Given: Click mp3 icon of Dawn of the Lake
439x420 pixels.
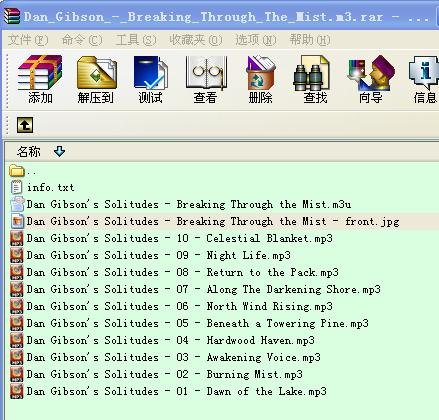Looking at the screenshot, I should (x=17, y=391).
